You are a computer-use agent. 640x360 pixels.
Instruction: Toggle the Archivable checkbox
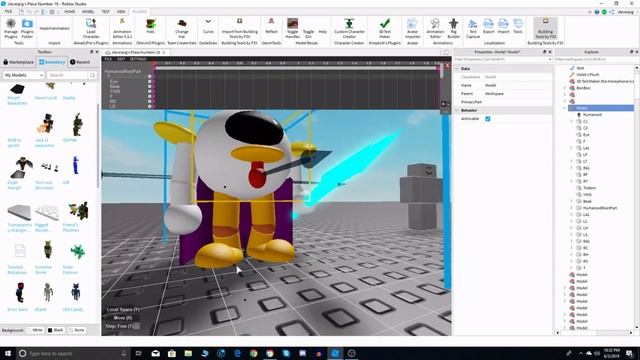click(488, 119)
